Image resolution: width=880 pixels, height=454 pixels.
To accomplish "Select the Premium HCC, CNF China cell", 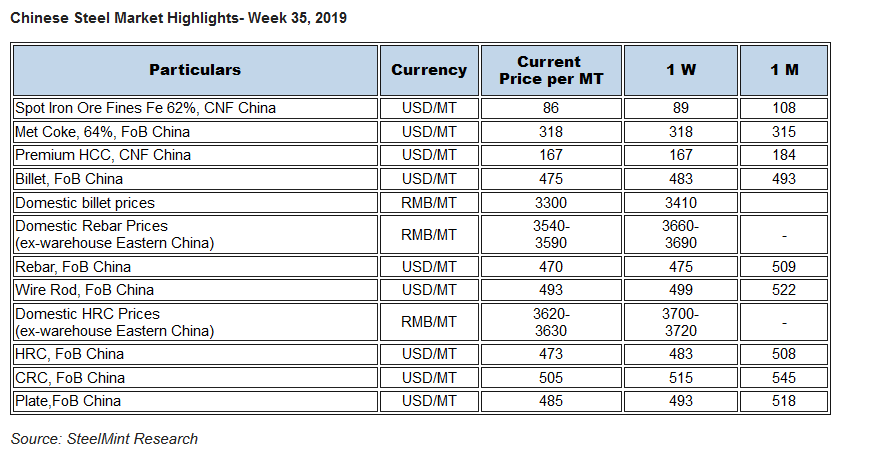I will click(x=195, y=155).
